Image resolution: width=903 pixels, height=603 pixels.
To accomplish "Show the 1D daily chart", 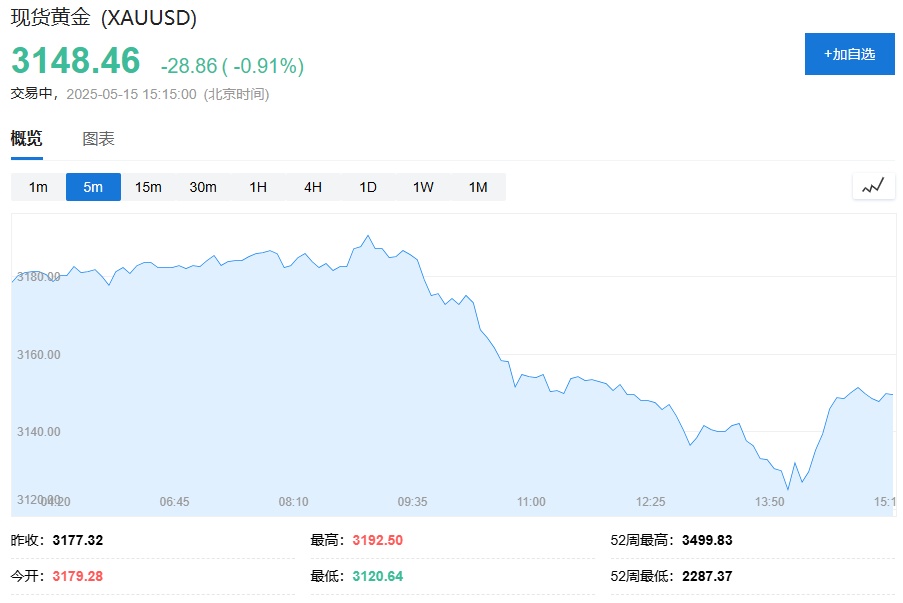I will point(368,187).
